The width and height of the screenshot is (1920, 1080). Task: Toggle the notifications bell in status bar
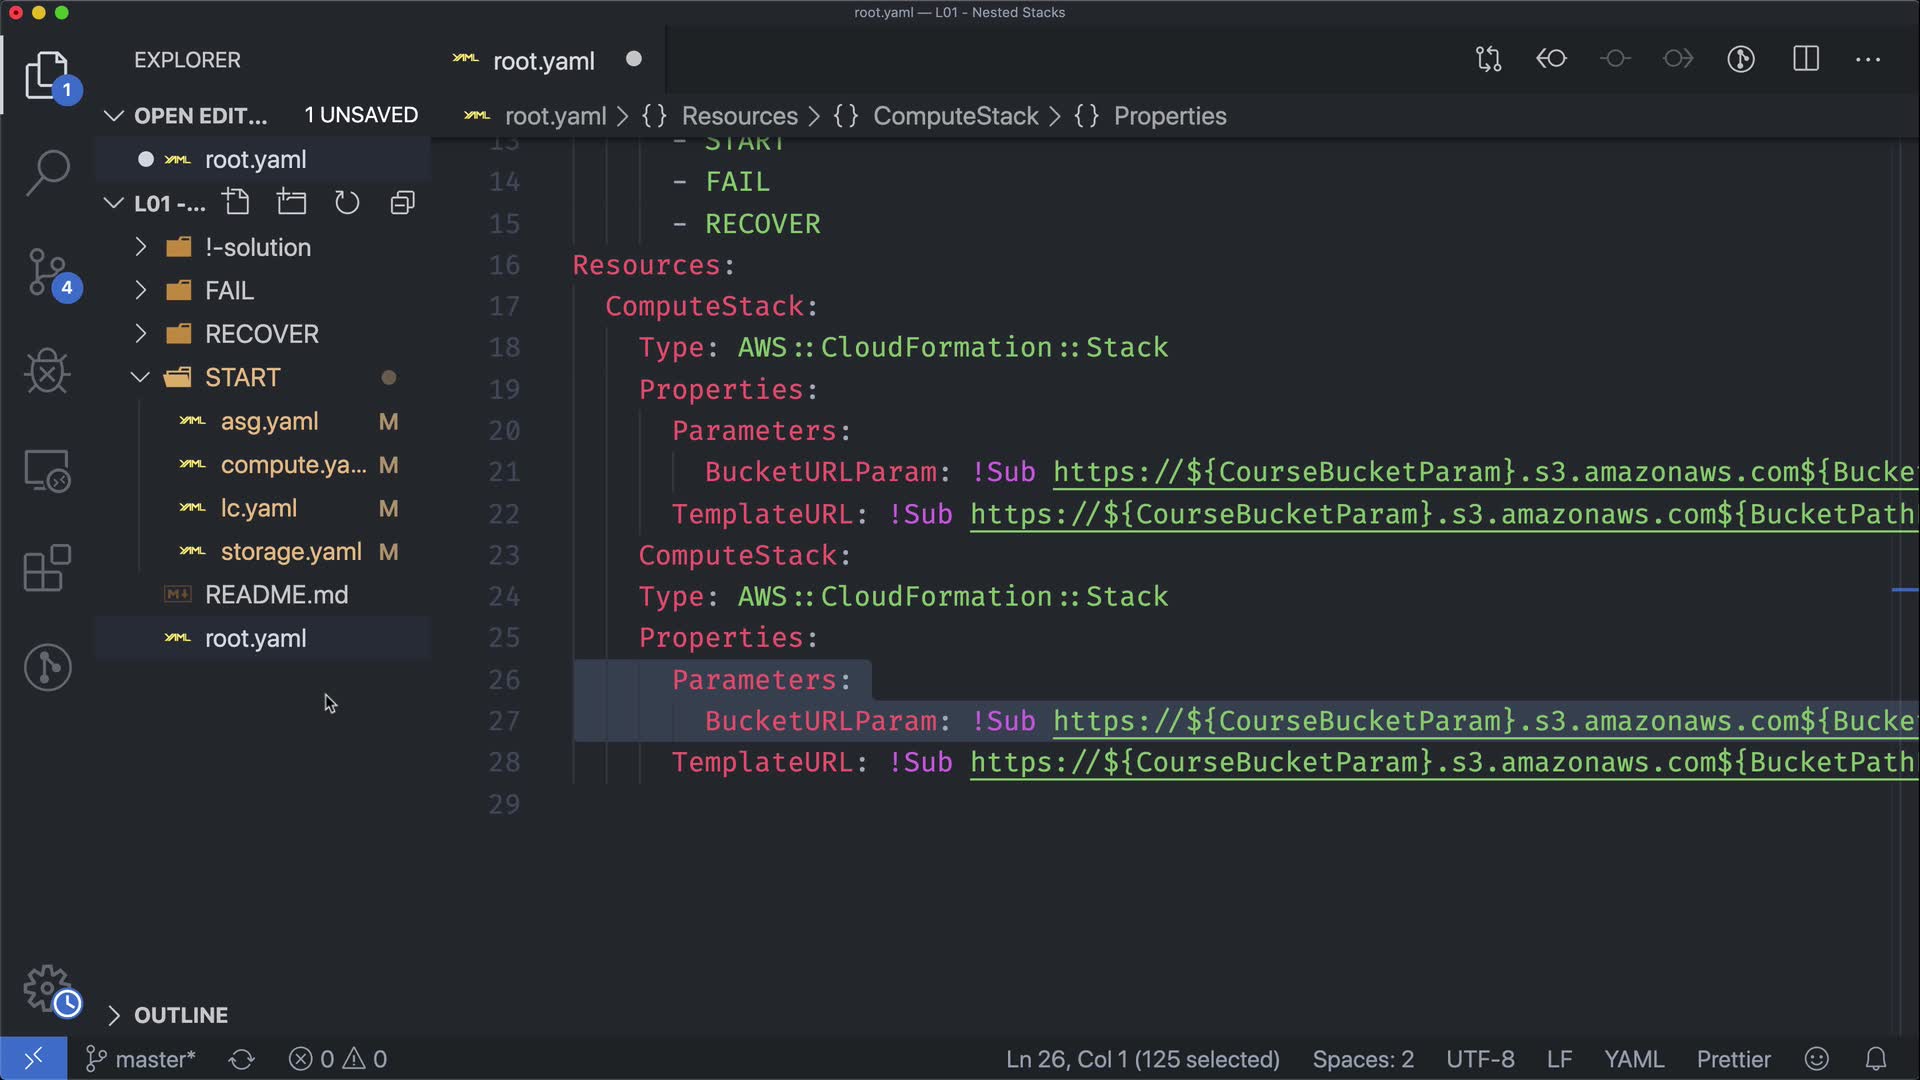tap(1876, 1059)
